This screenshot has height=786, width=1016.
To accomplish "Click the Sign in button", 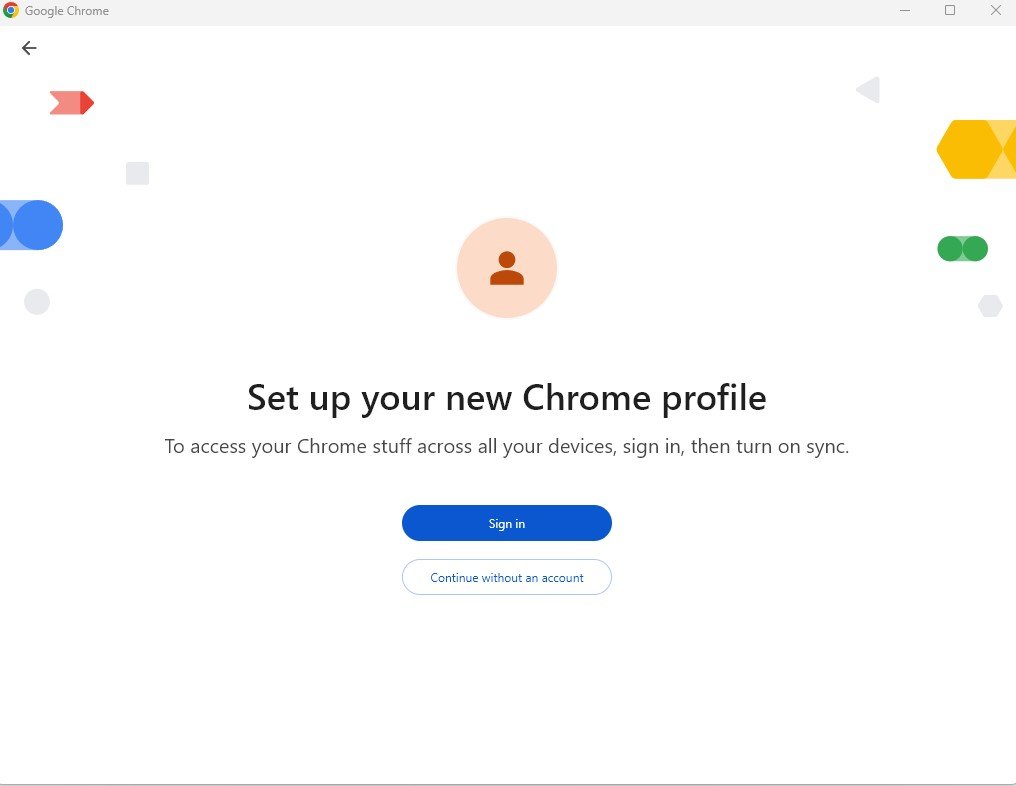I will click(507, 523).
